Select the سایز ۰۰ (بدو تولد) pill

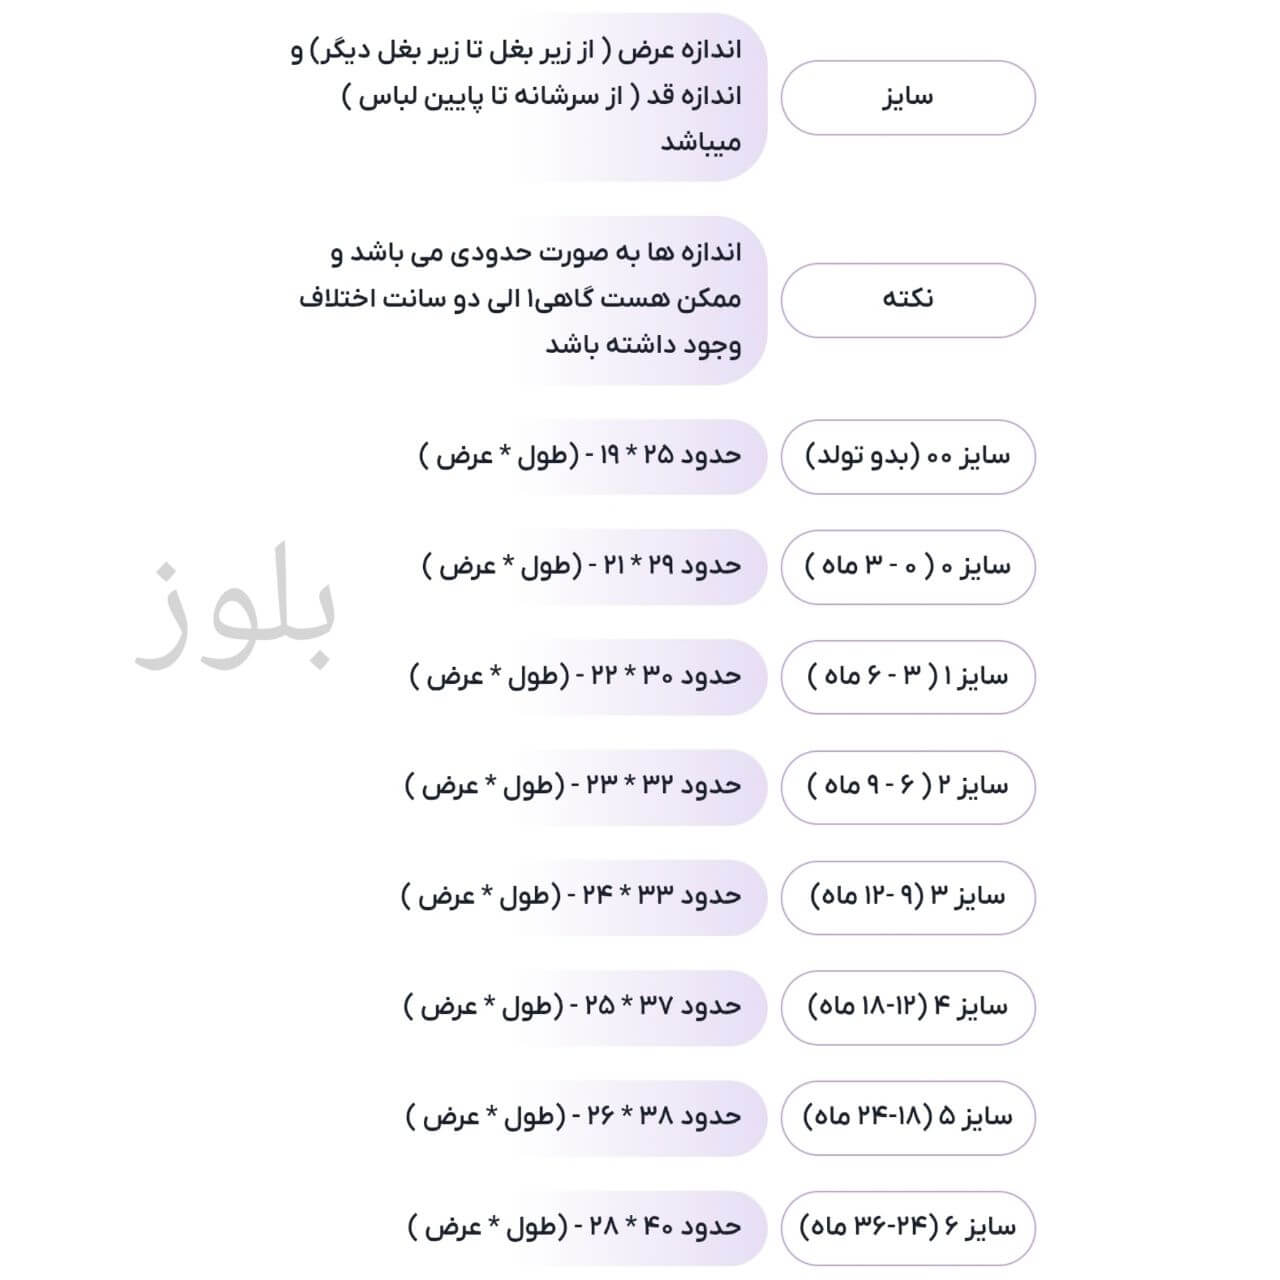[907, 456]
